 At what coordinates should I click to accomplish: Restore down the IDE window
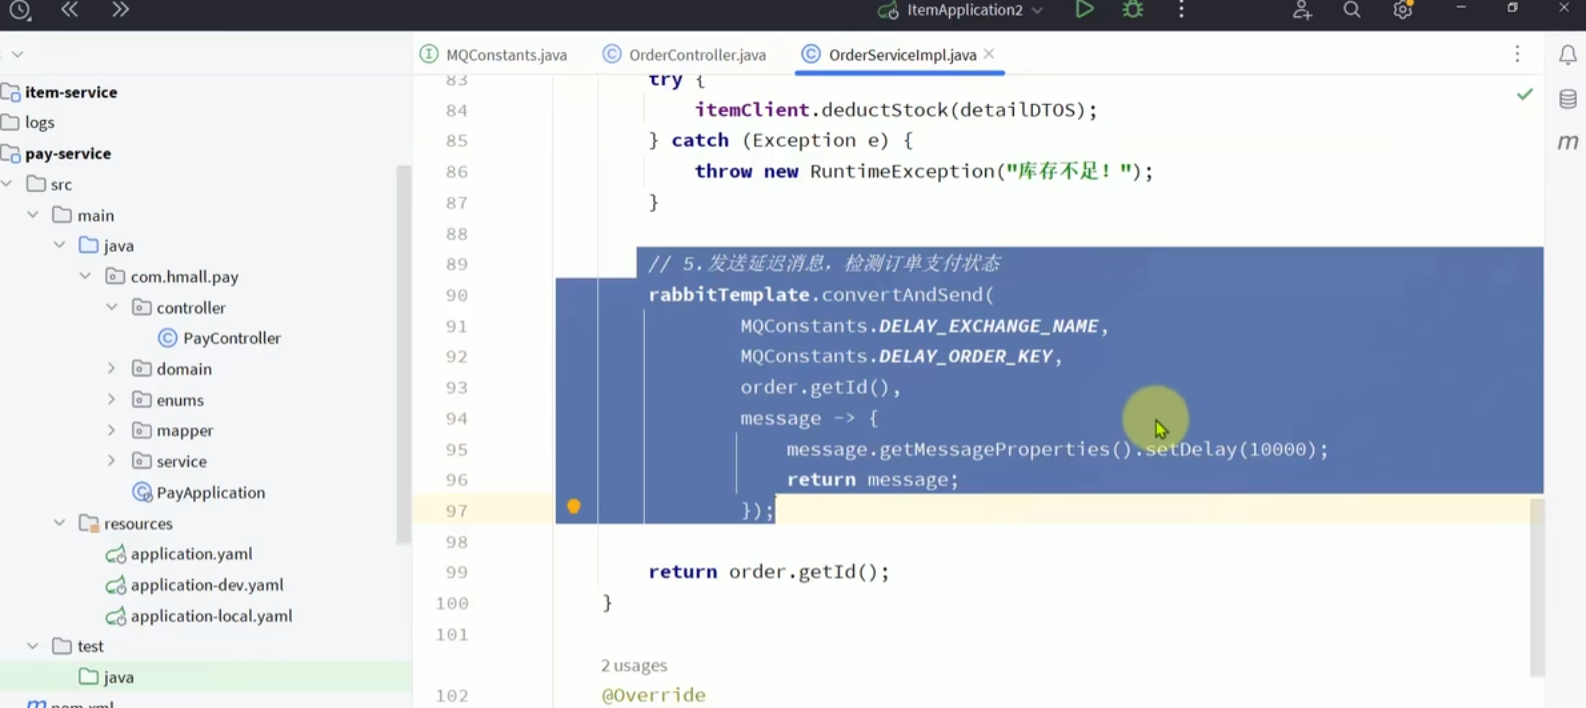1512,8
